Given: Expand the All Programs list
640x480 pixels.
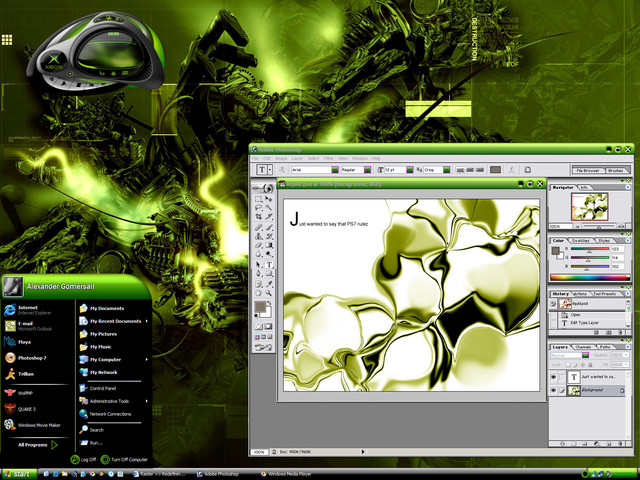Looking at the screenshot, I should tap(38, 444).
